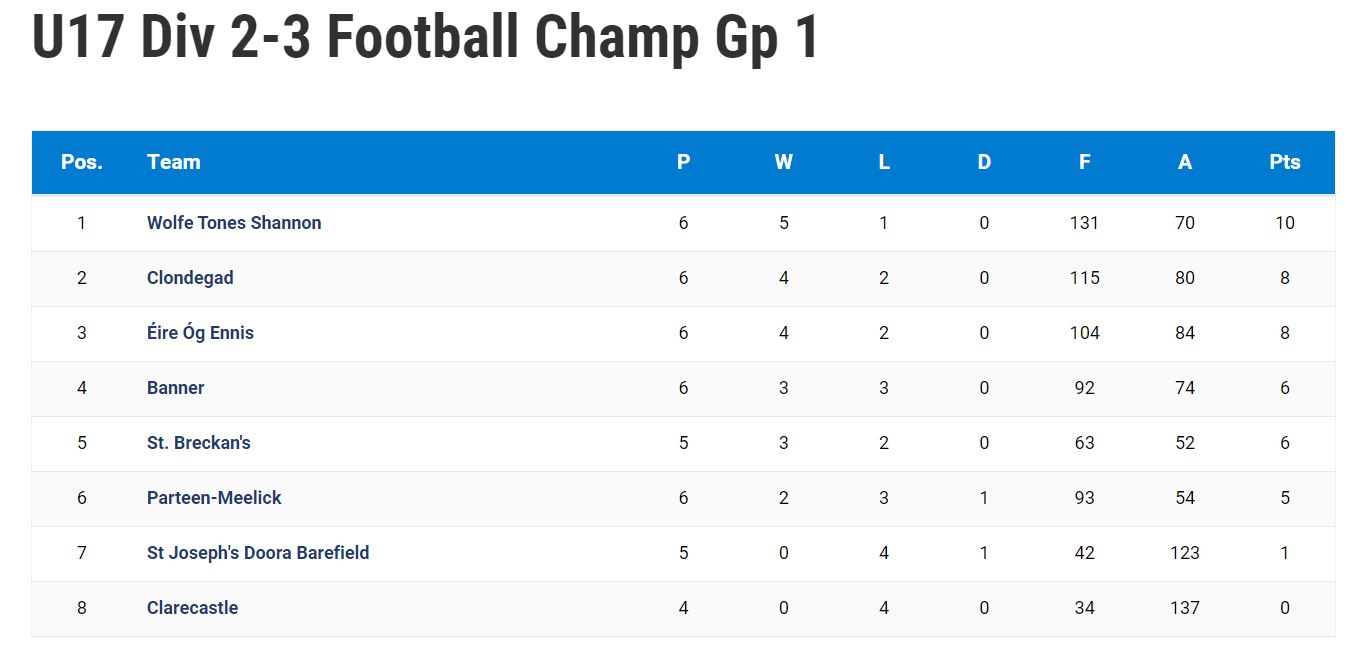Select the F column header

pos(1084,162)
